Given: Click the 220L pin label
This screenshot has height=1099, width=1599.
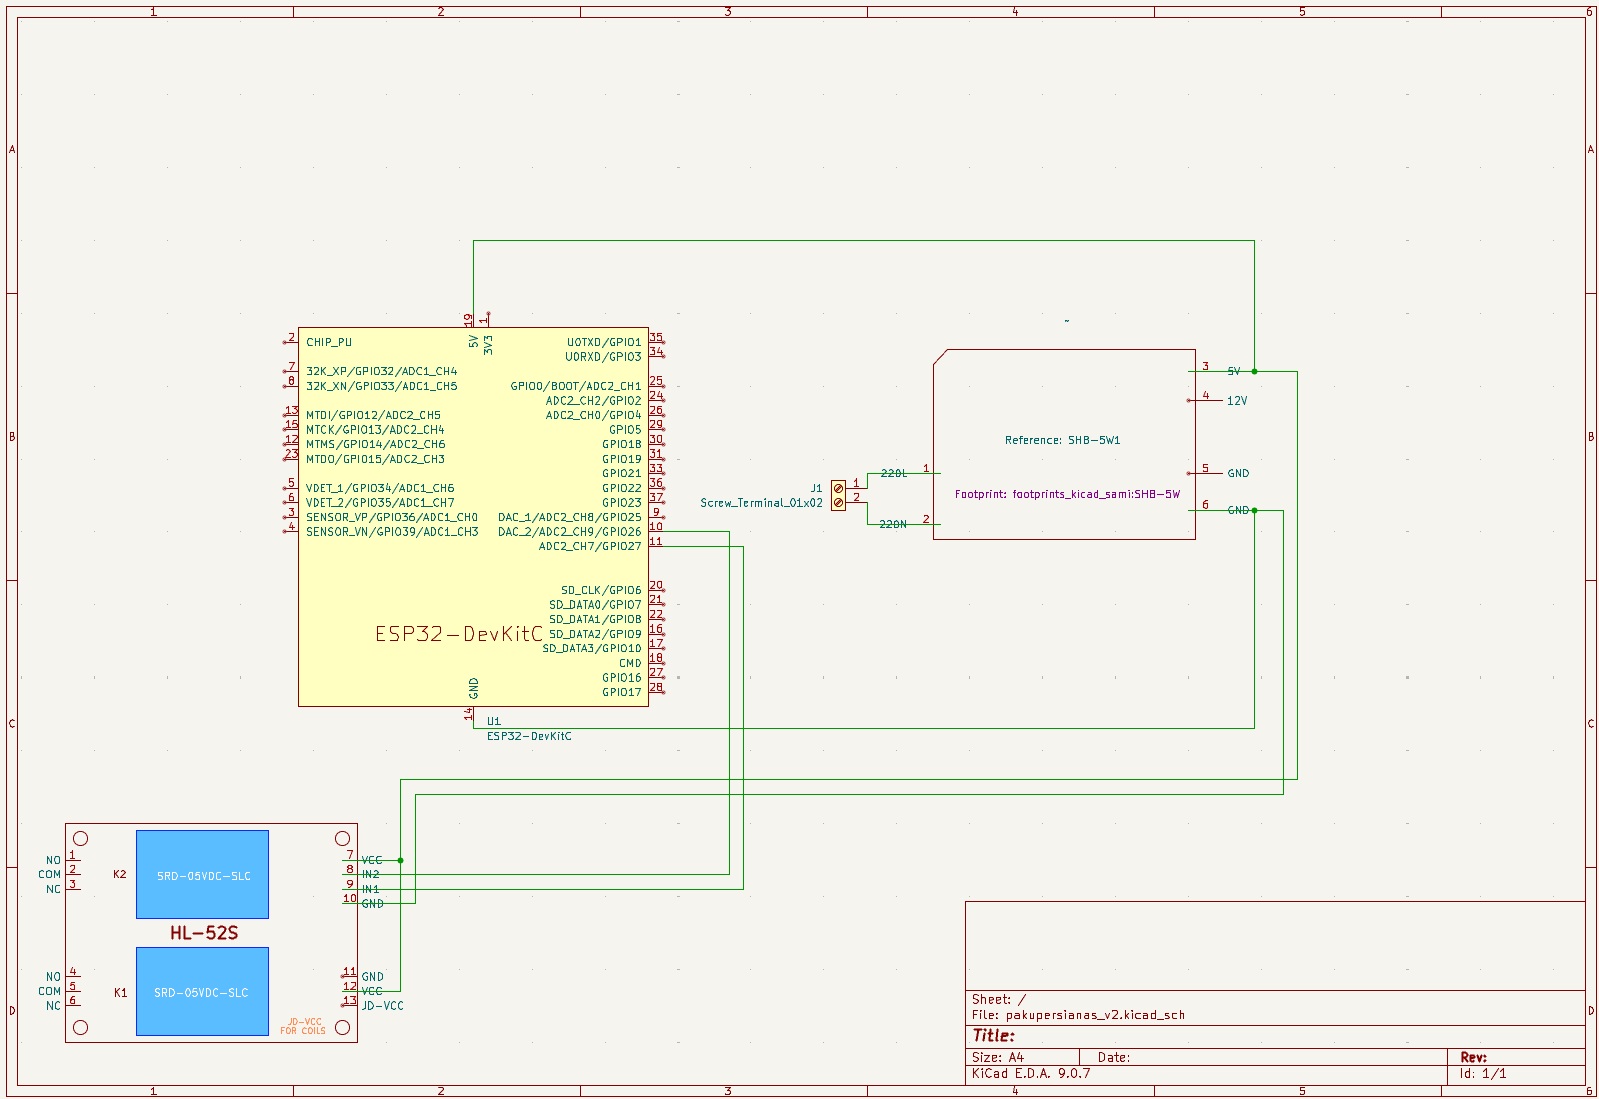Looking at the screenshot, I should [x=894, y=474].
